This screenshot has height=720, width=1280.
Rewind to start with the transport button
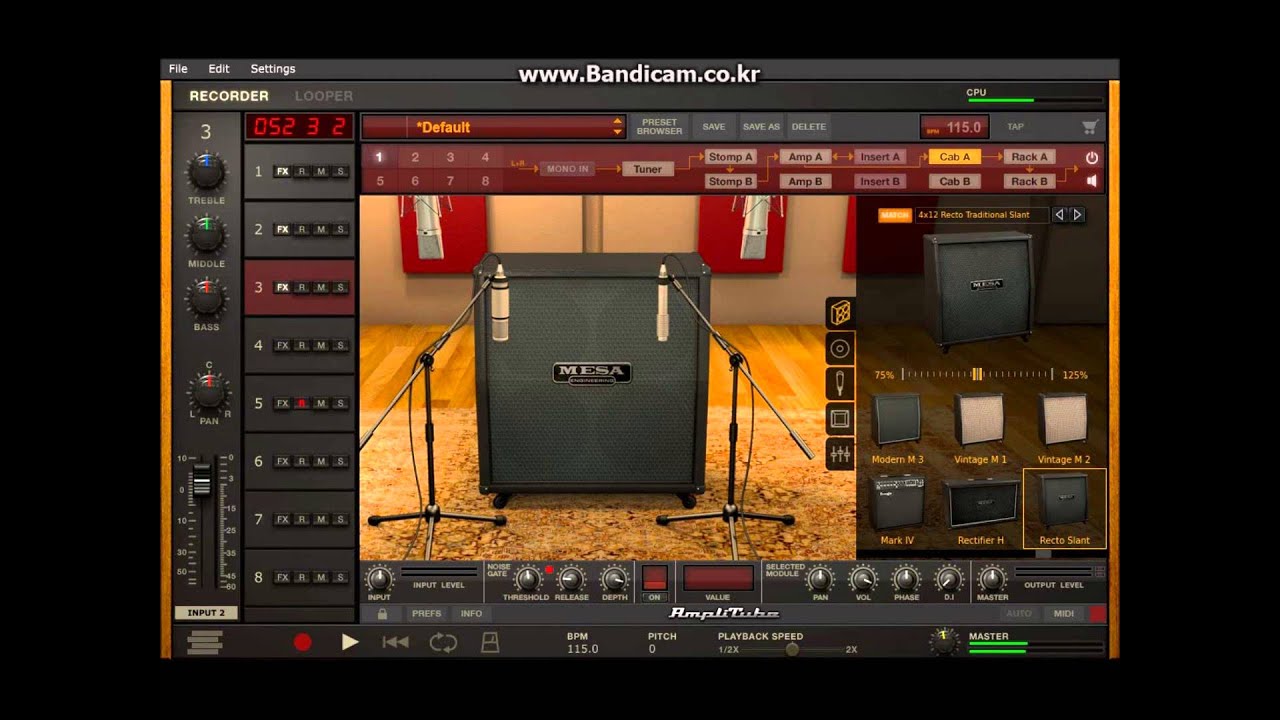(396, 642)
